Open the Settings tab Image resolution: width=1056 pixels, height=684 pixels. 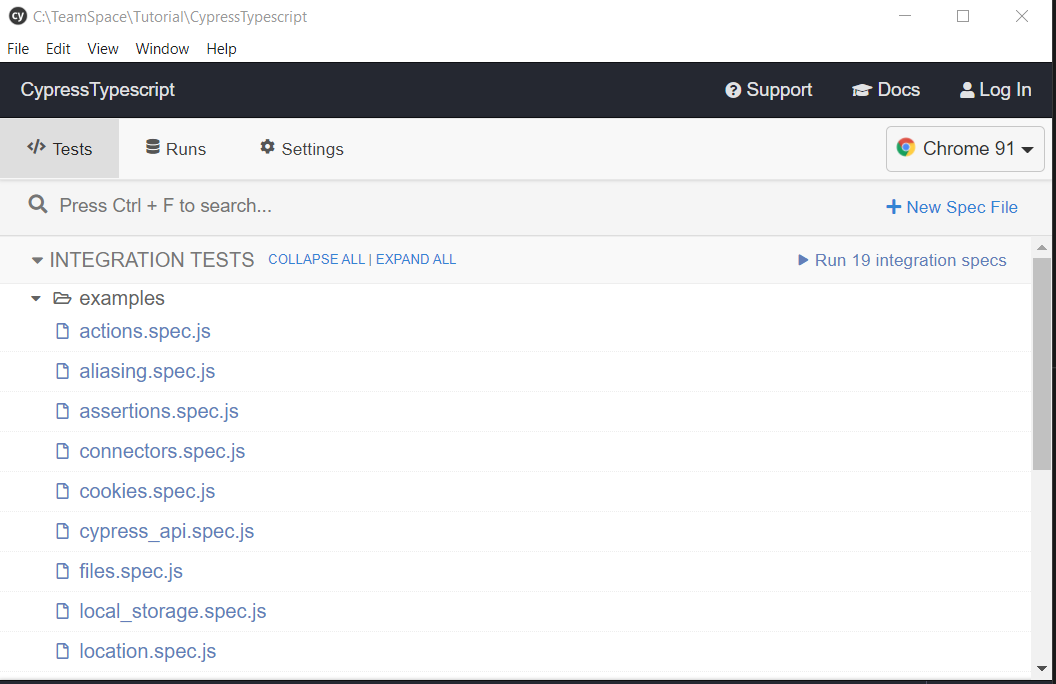[302, 149]
